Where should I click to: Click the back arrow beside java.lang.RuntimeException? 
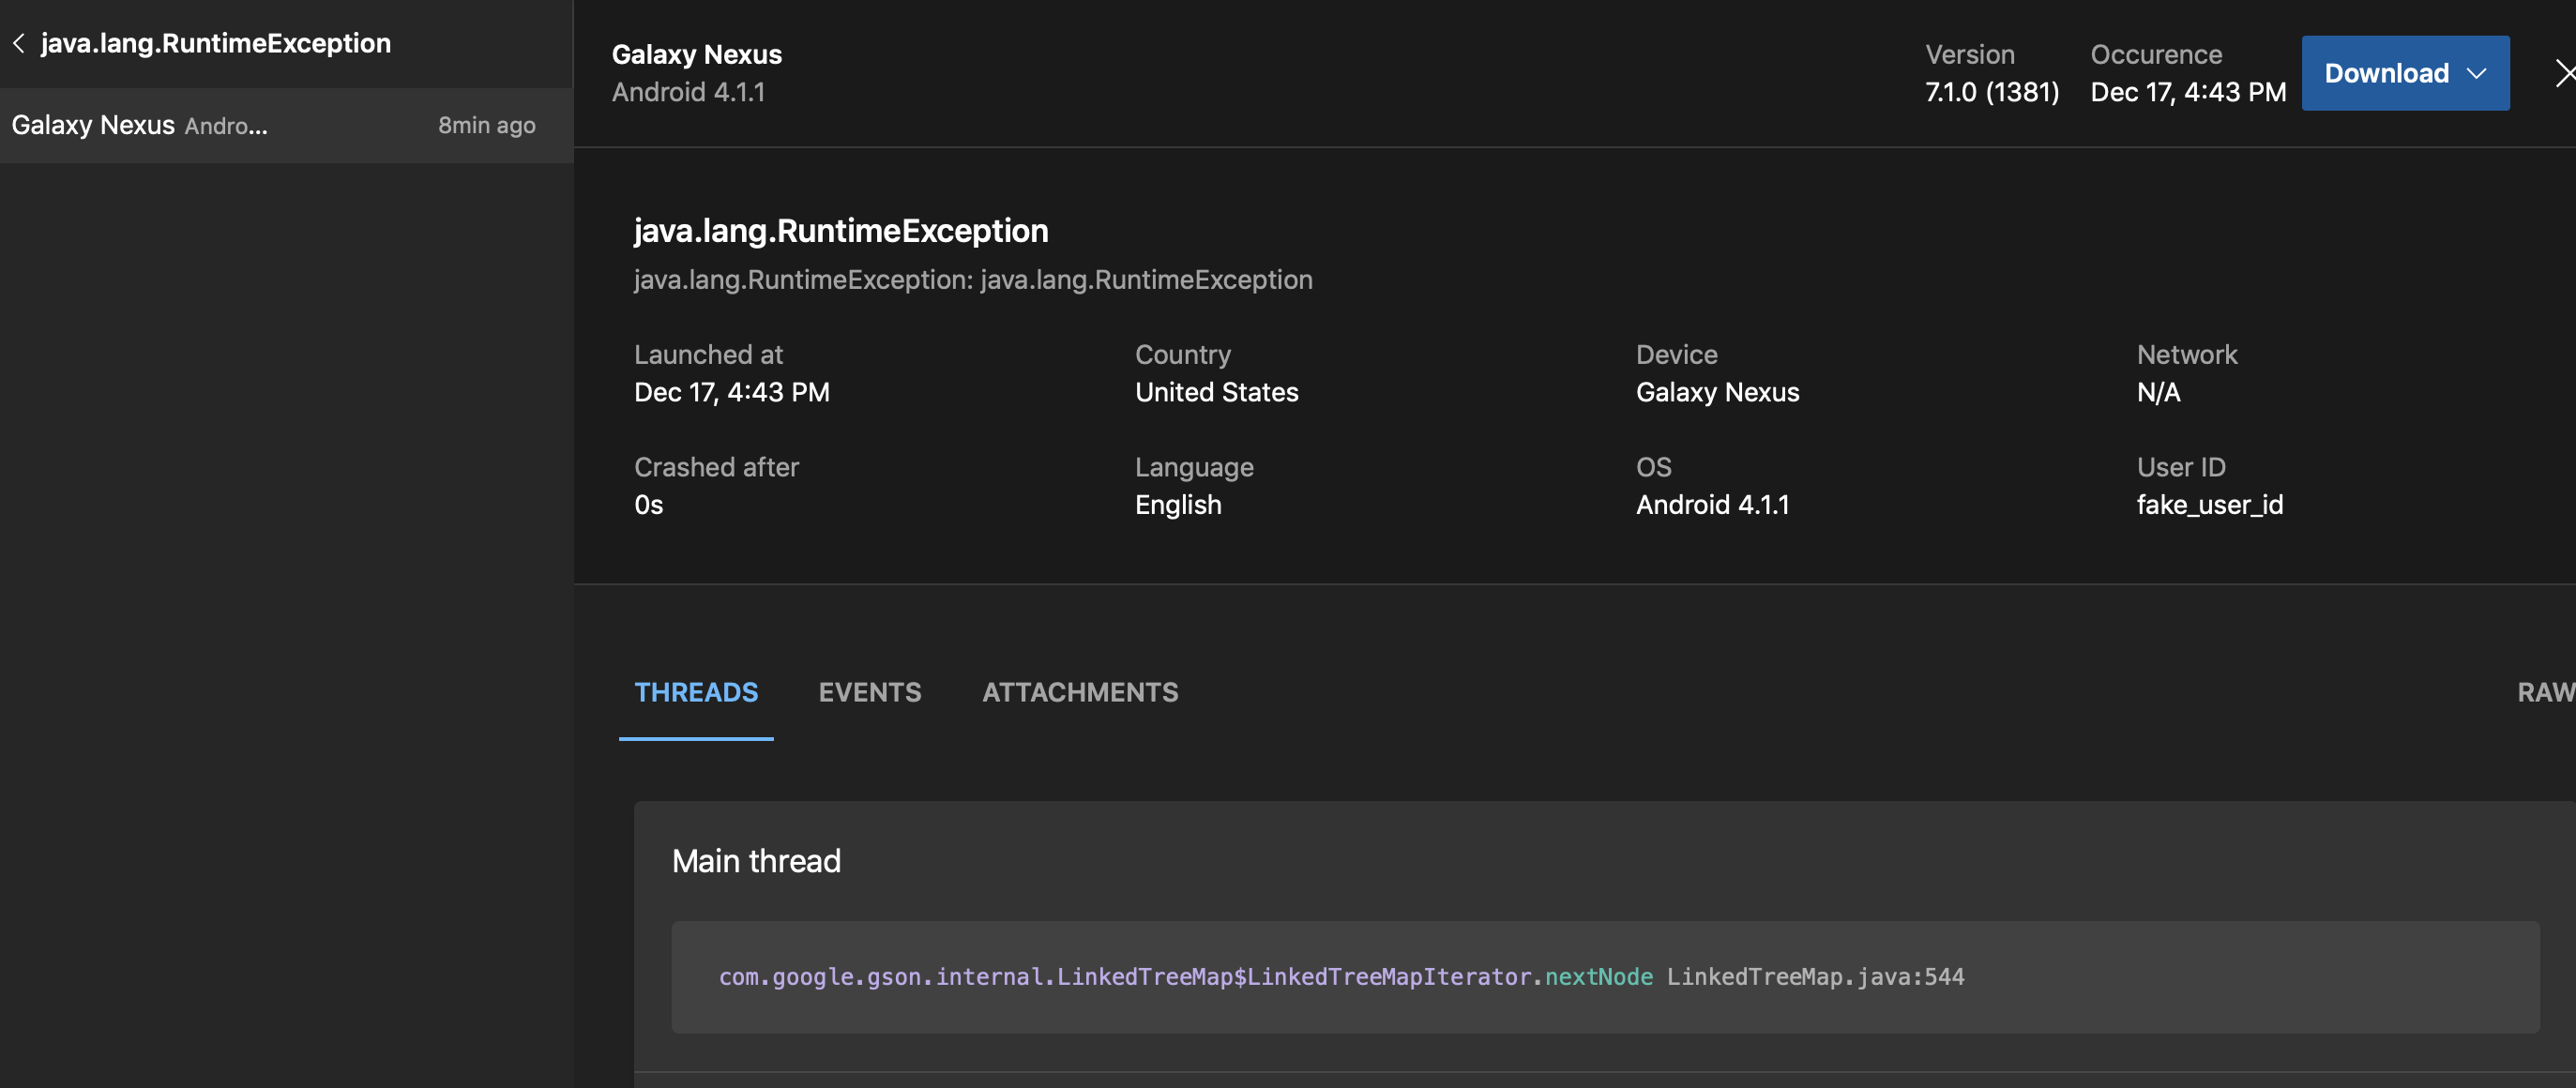[x=18, y=43]
